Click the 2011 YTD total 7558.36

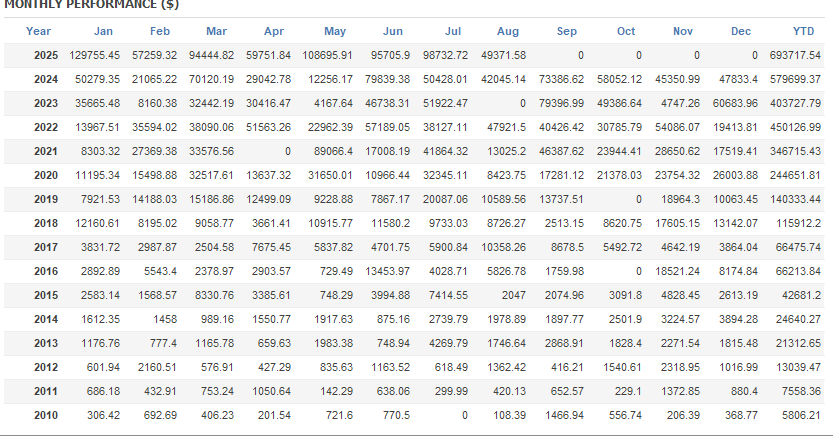[x=801, y=391]
